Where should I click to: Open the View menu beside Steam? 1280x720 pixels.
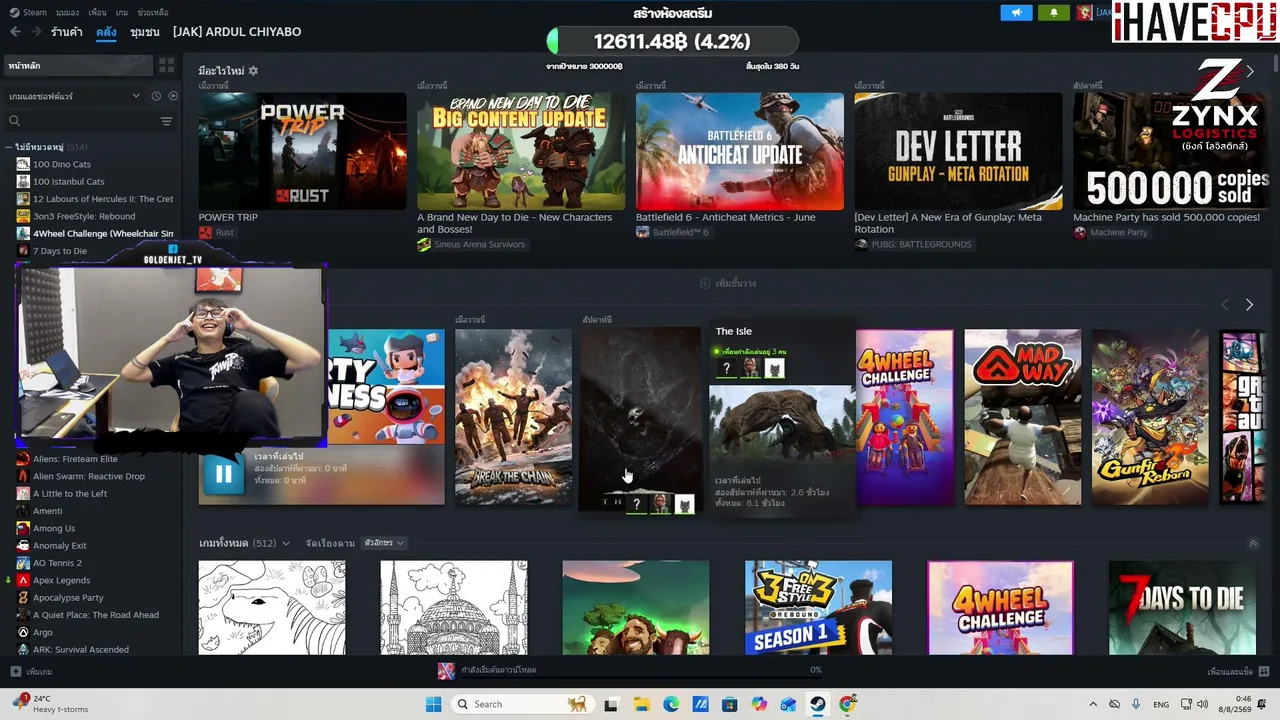67,13
